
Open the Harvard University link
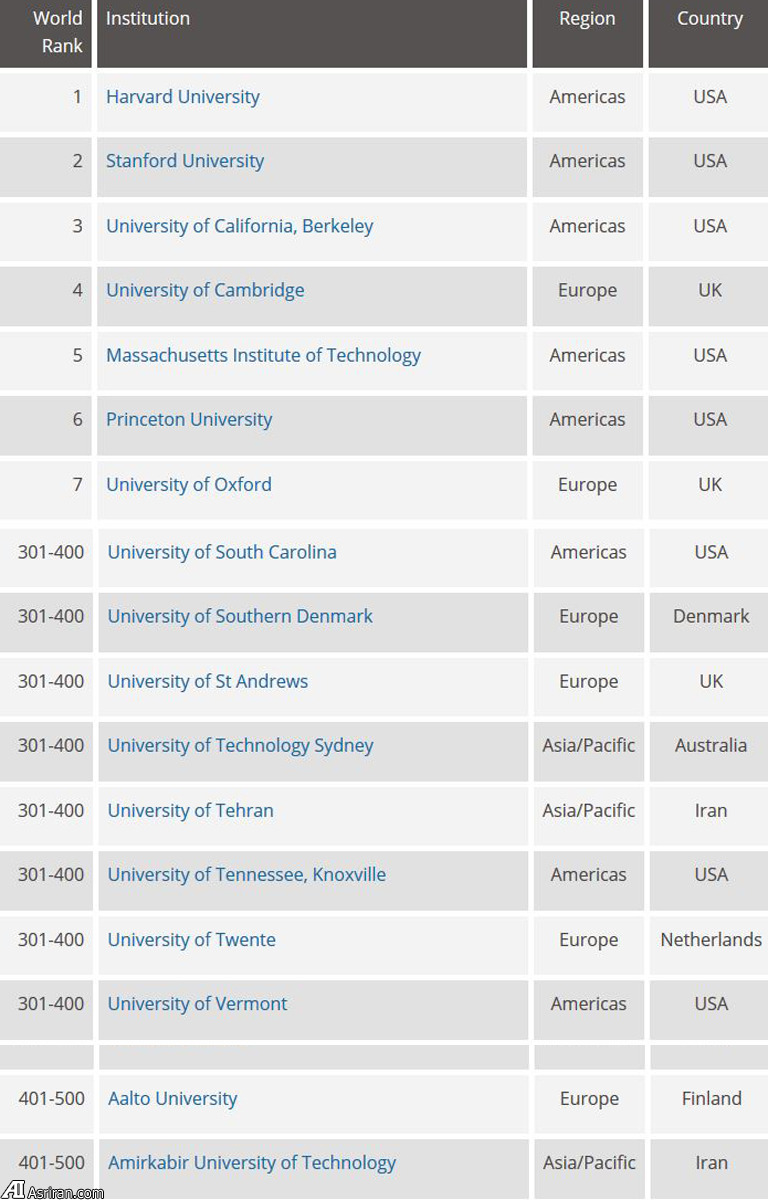183,97
